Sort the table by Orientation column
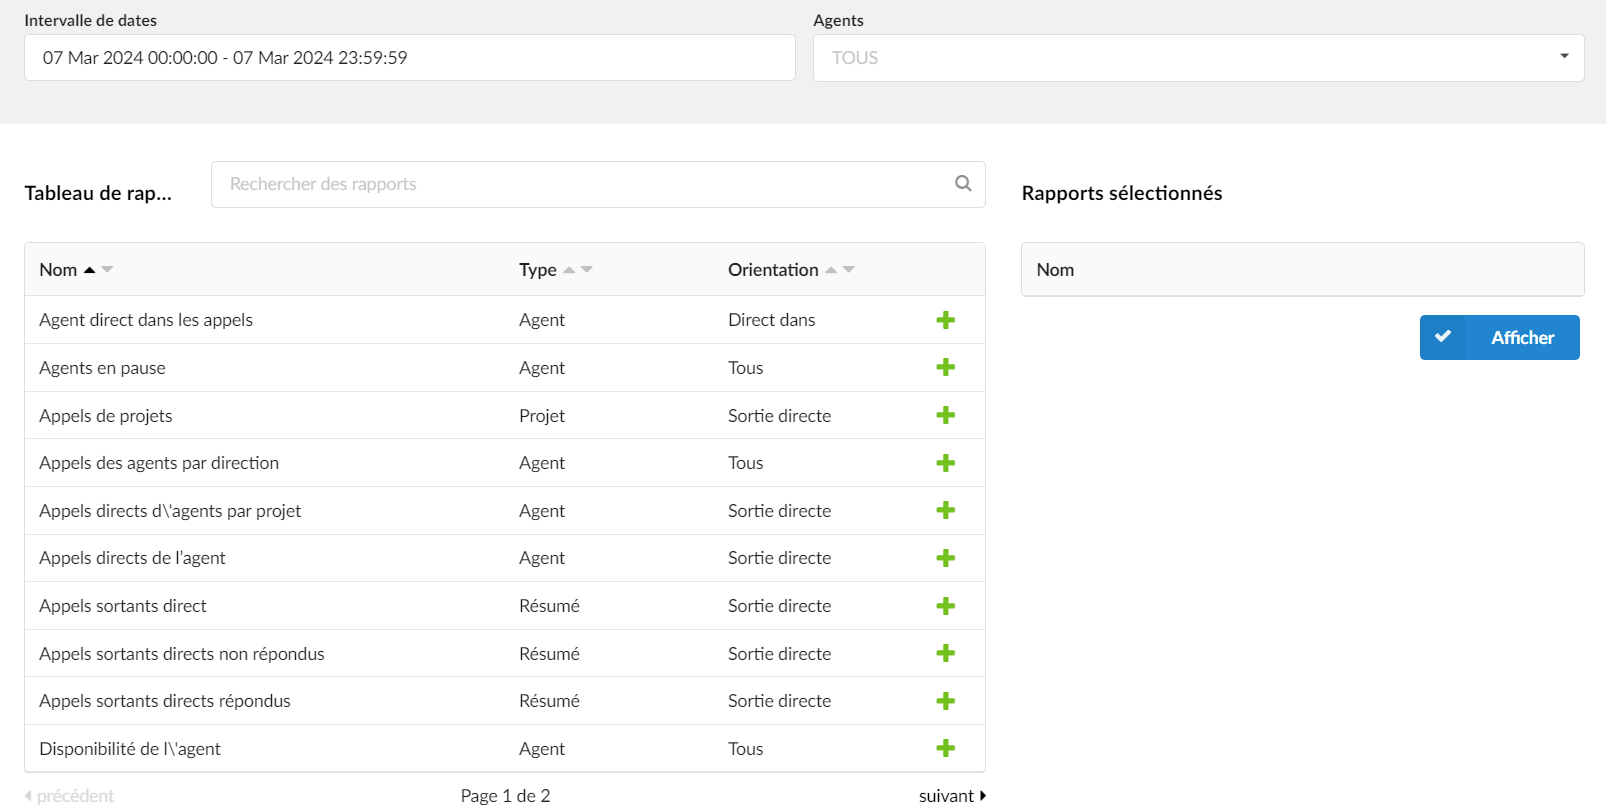 pos(791,270)
